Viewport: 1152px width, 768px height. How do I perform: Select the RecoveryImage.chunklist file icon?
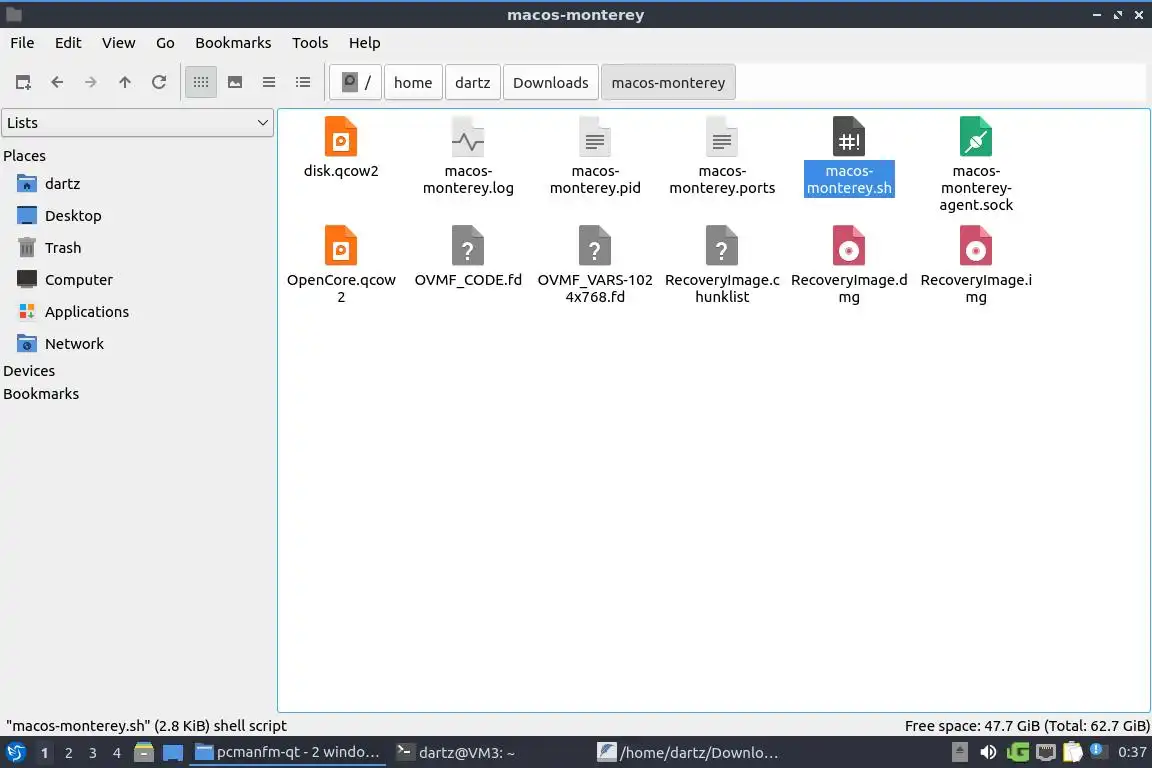(721, 246)
